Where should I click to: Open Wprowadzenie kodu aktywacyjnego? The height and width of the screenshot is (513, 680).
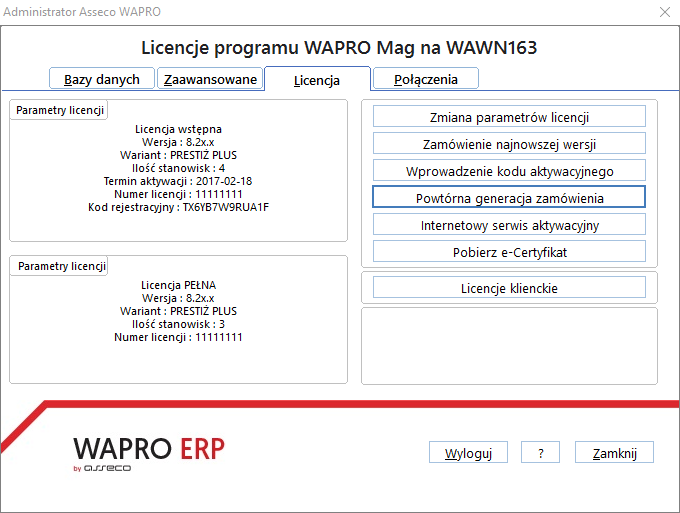coord(509,171)
